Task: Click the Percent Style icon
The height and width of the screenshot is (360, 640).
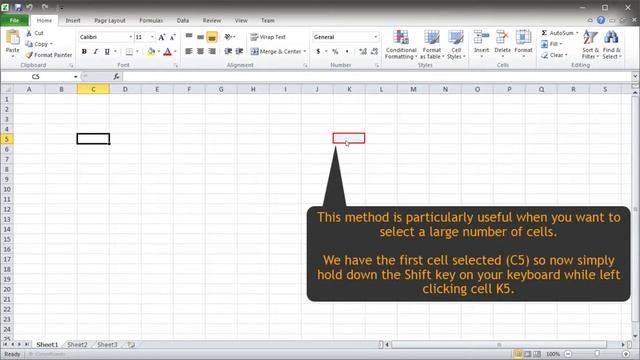Action: tap(335, 51)
